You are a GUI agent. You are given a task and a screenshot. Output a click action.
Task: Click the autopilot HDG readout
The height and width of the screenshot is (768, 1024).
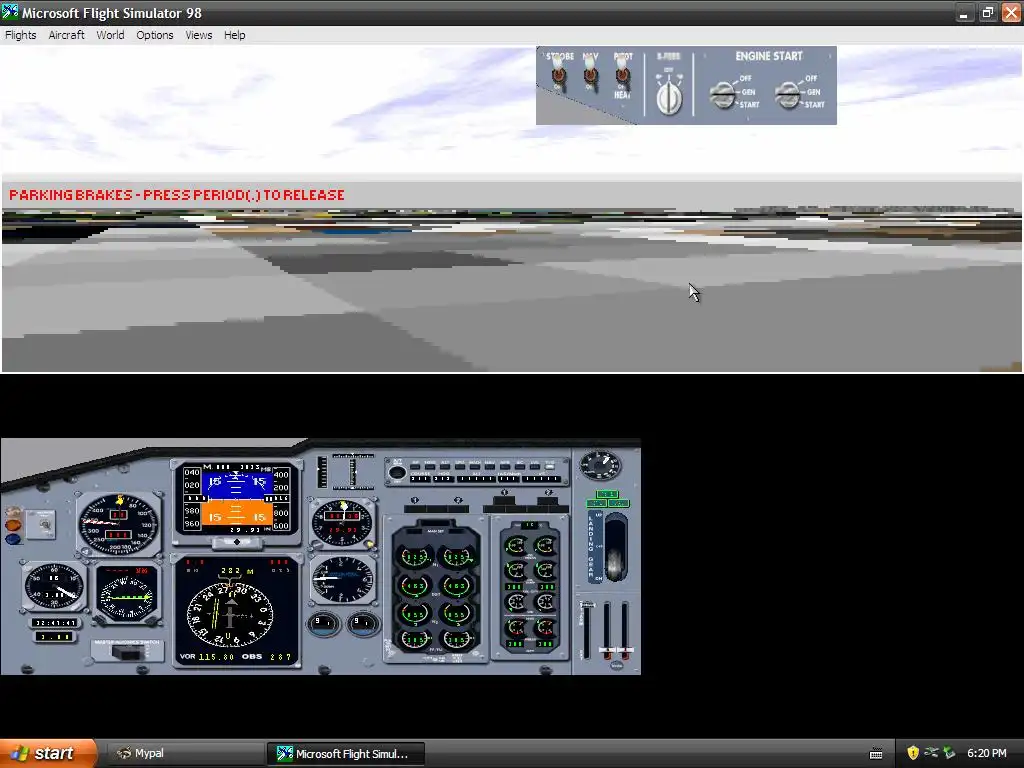tap(444, 479)
